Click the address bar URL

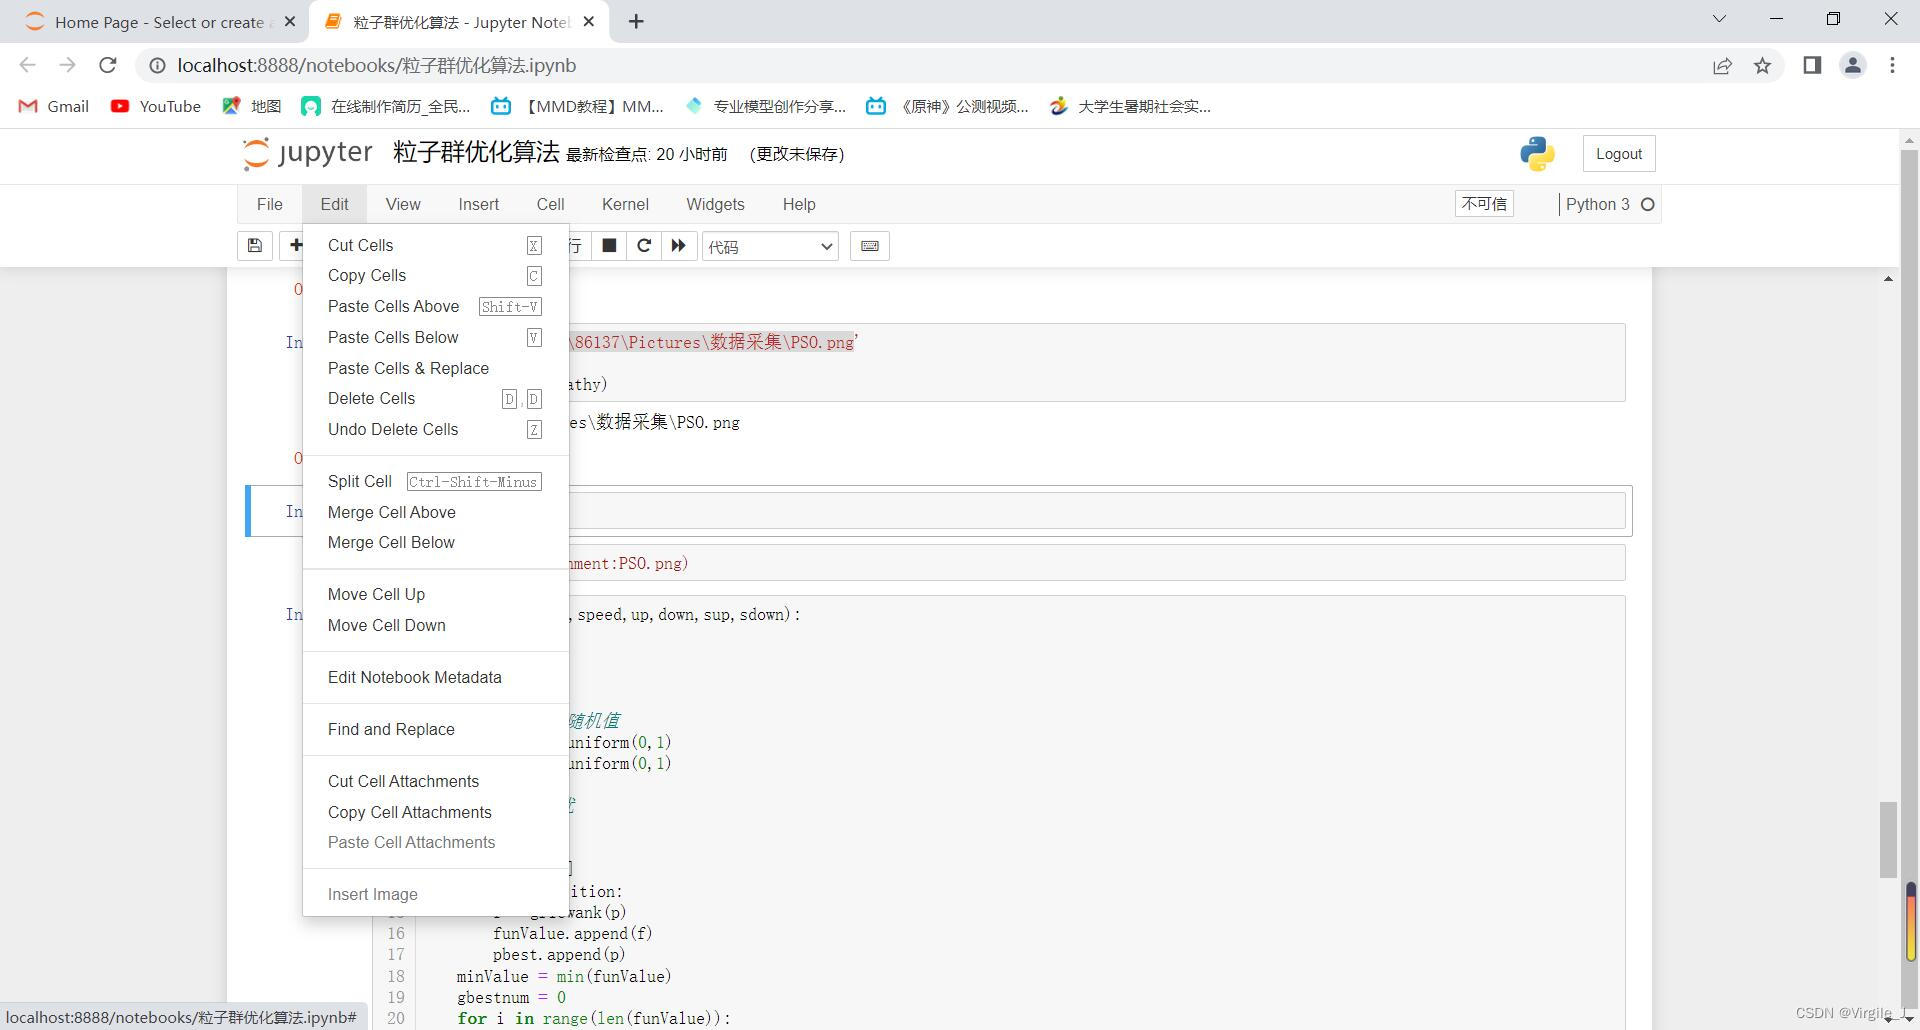377,65
